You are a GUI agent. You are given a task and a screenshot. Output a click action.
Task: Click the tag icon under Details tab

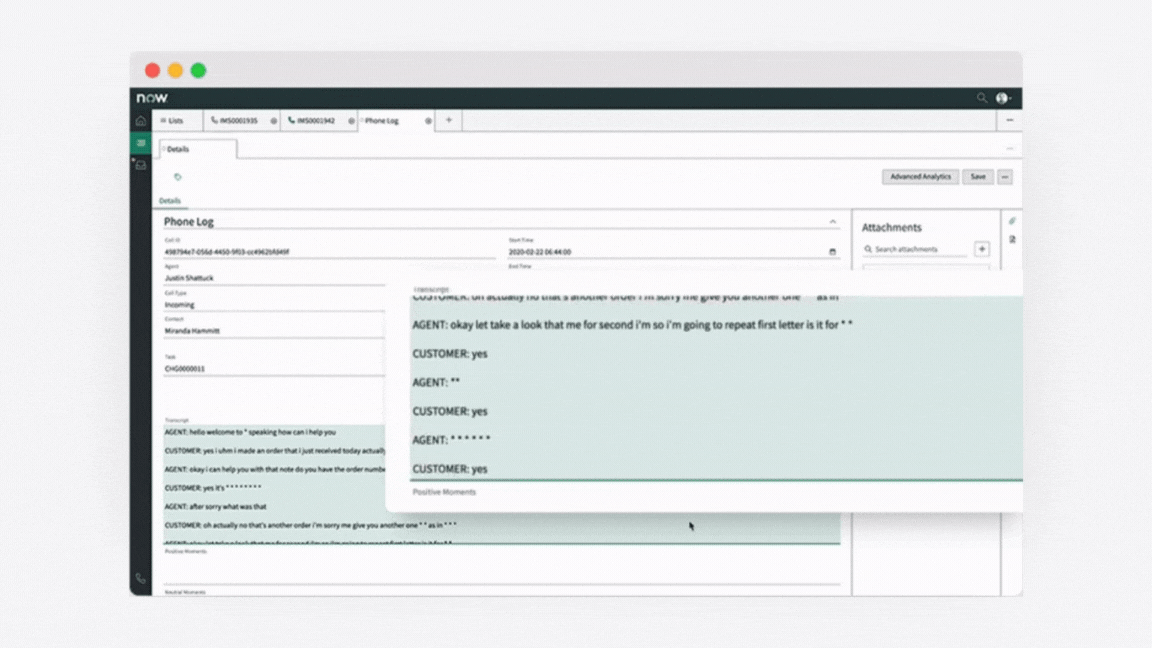pyautogui.click(x=177, y=176)
